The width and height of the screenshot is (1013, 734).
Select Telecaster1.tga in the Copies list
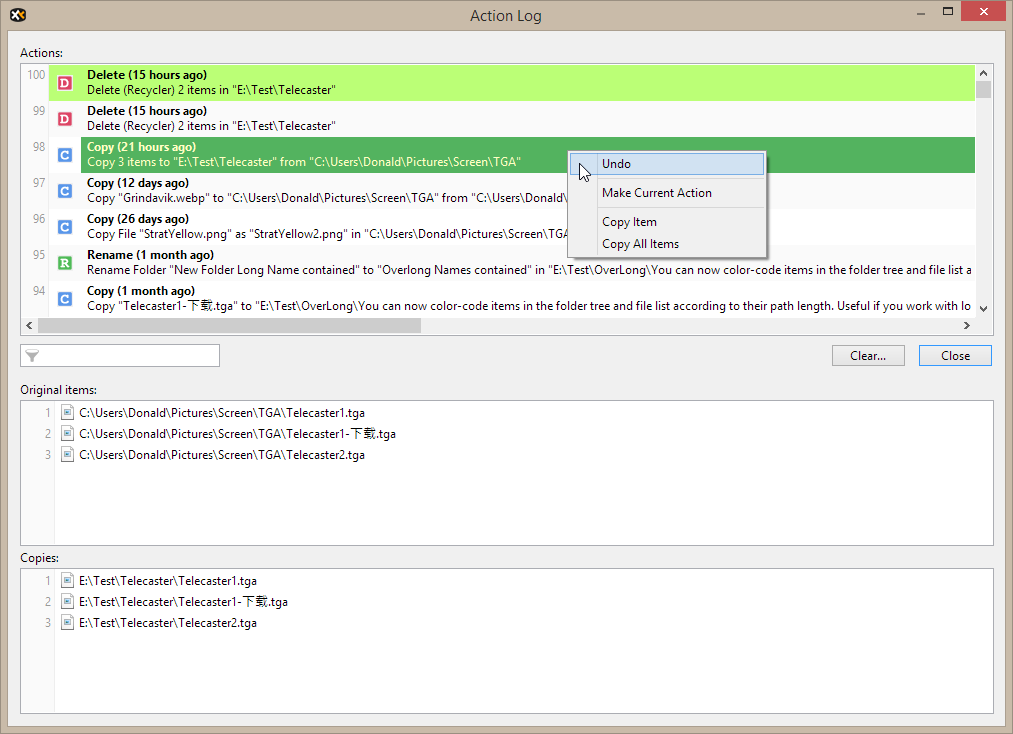(167, 581)
